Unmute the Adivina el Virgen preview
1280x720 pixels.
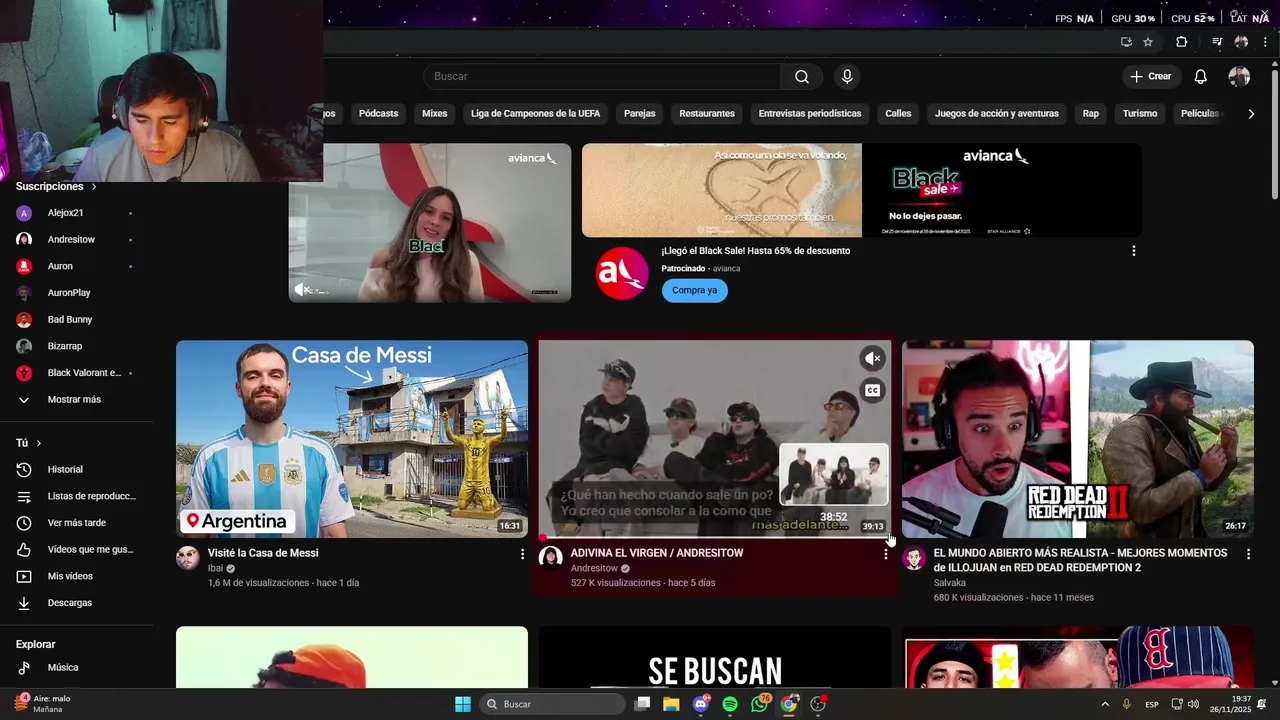(873, 358)
